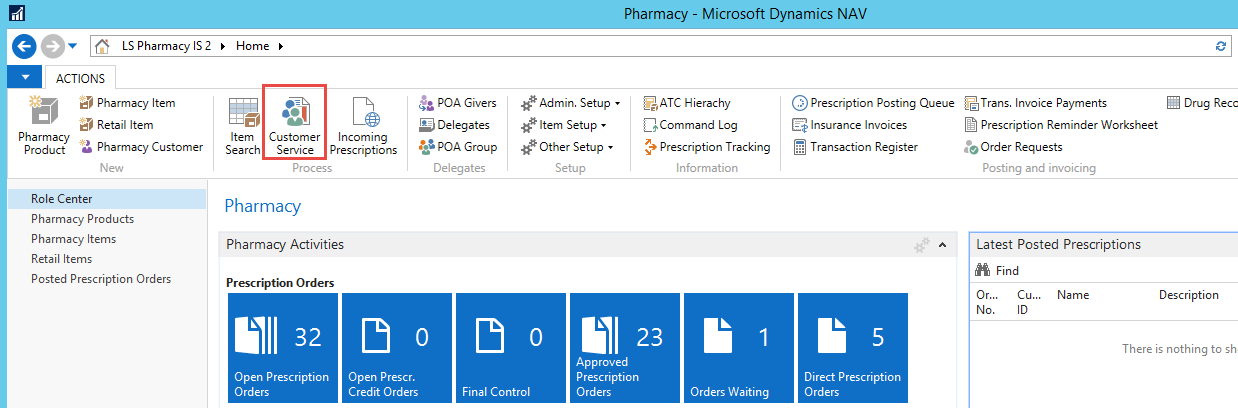Click the Refresh icon in address bar
This screenshot has width=1238, height=408.
pos(1220,46)
